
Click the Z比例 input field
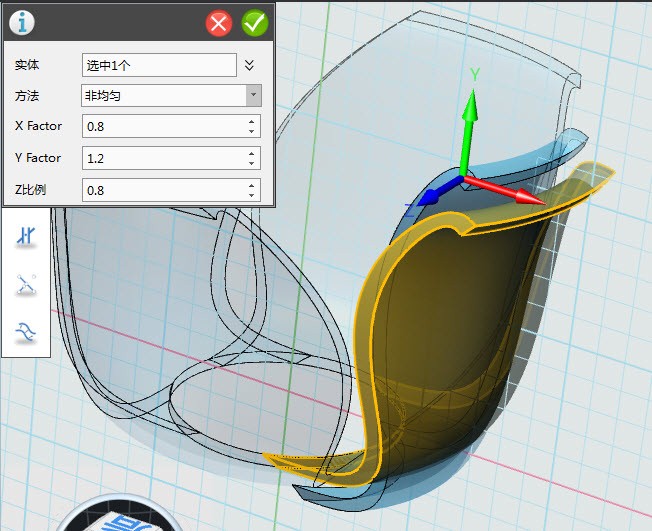pyautogui.click(x=162, y=190)
